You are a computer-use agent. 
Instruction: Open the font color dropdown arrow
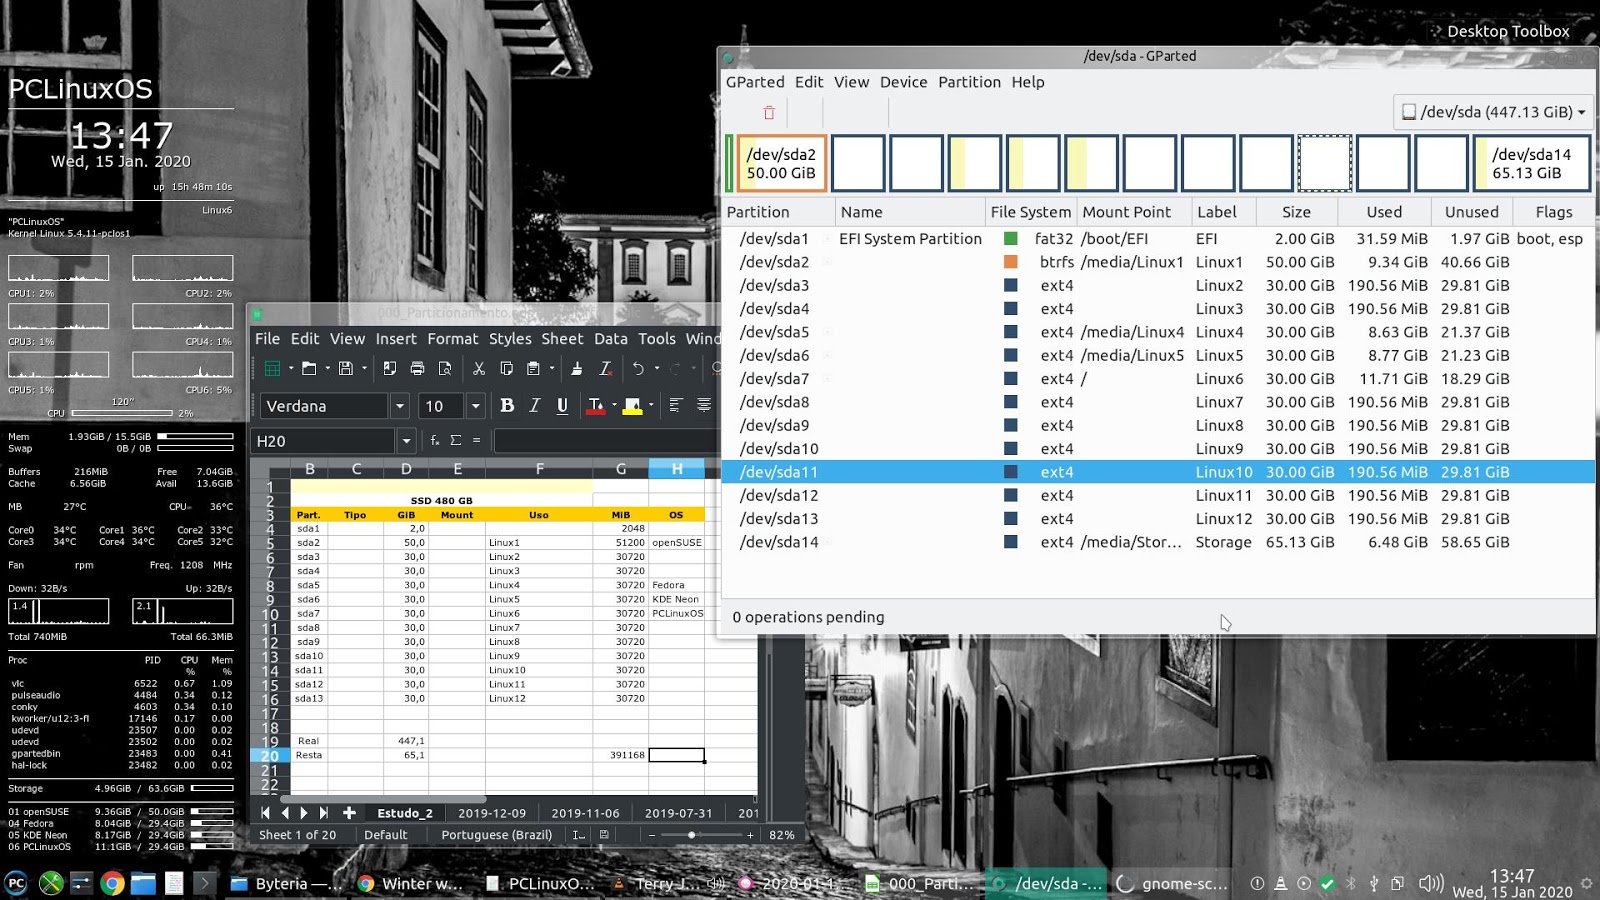click(614, 405)
